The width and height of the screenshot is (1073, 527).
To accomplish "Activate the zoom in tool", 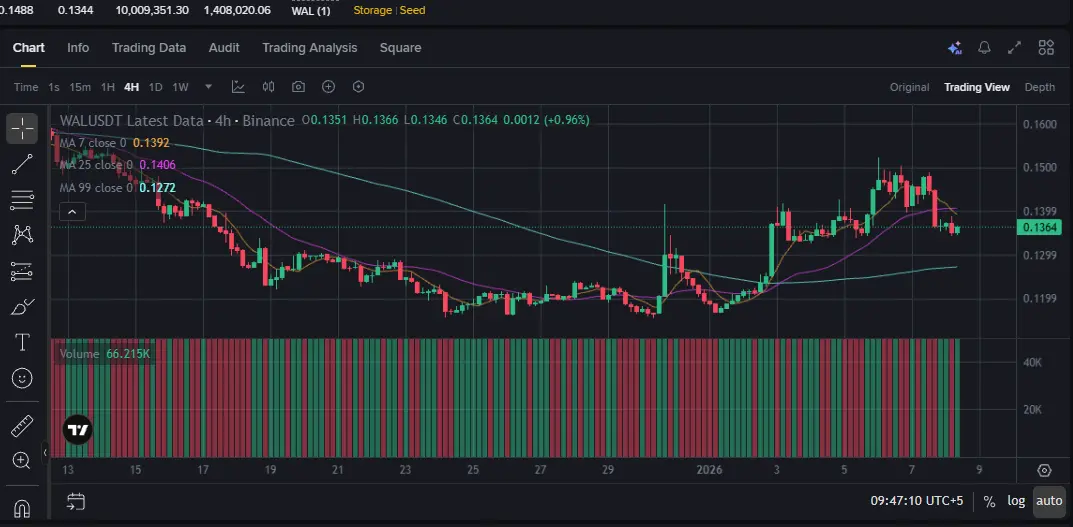I will pos(22,461).
